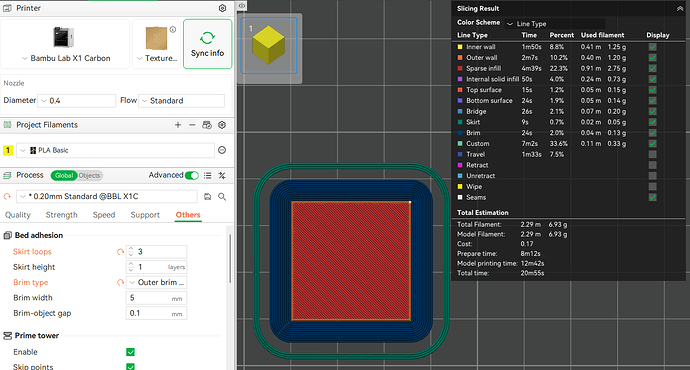The width and height of the screenshot is (690, 370).
Task: Save the process preset with disk icon
Action: point(207,197)
